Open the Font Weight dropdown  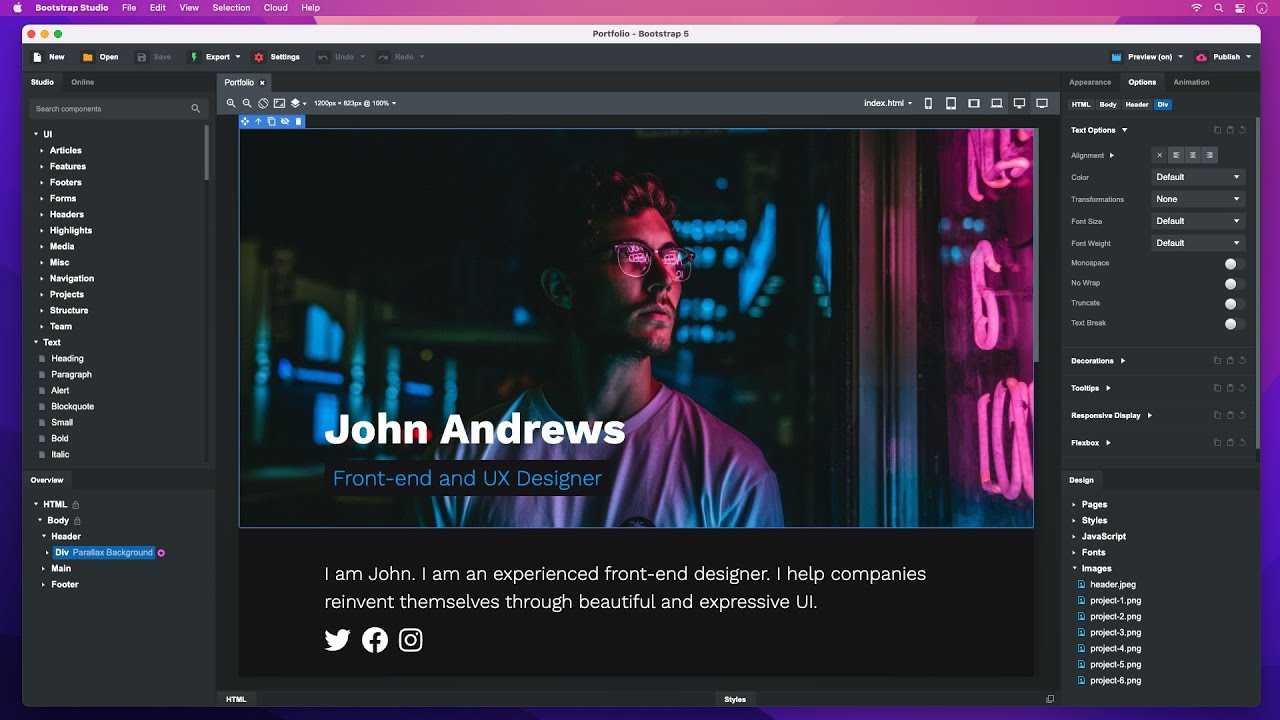[1198, 243]
